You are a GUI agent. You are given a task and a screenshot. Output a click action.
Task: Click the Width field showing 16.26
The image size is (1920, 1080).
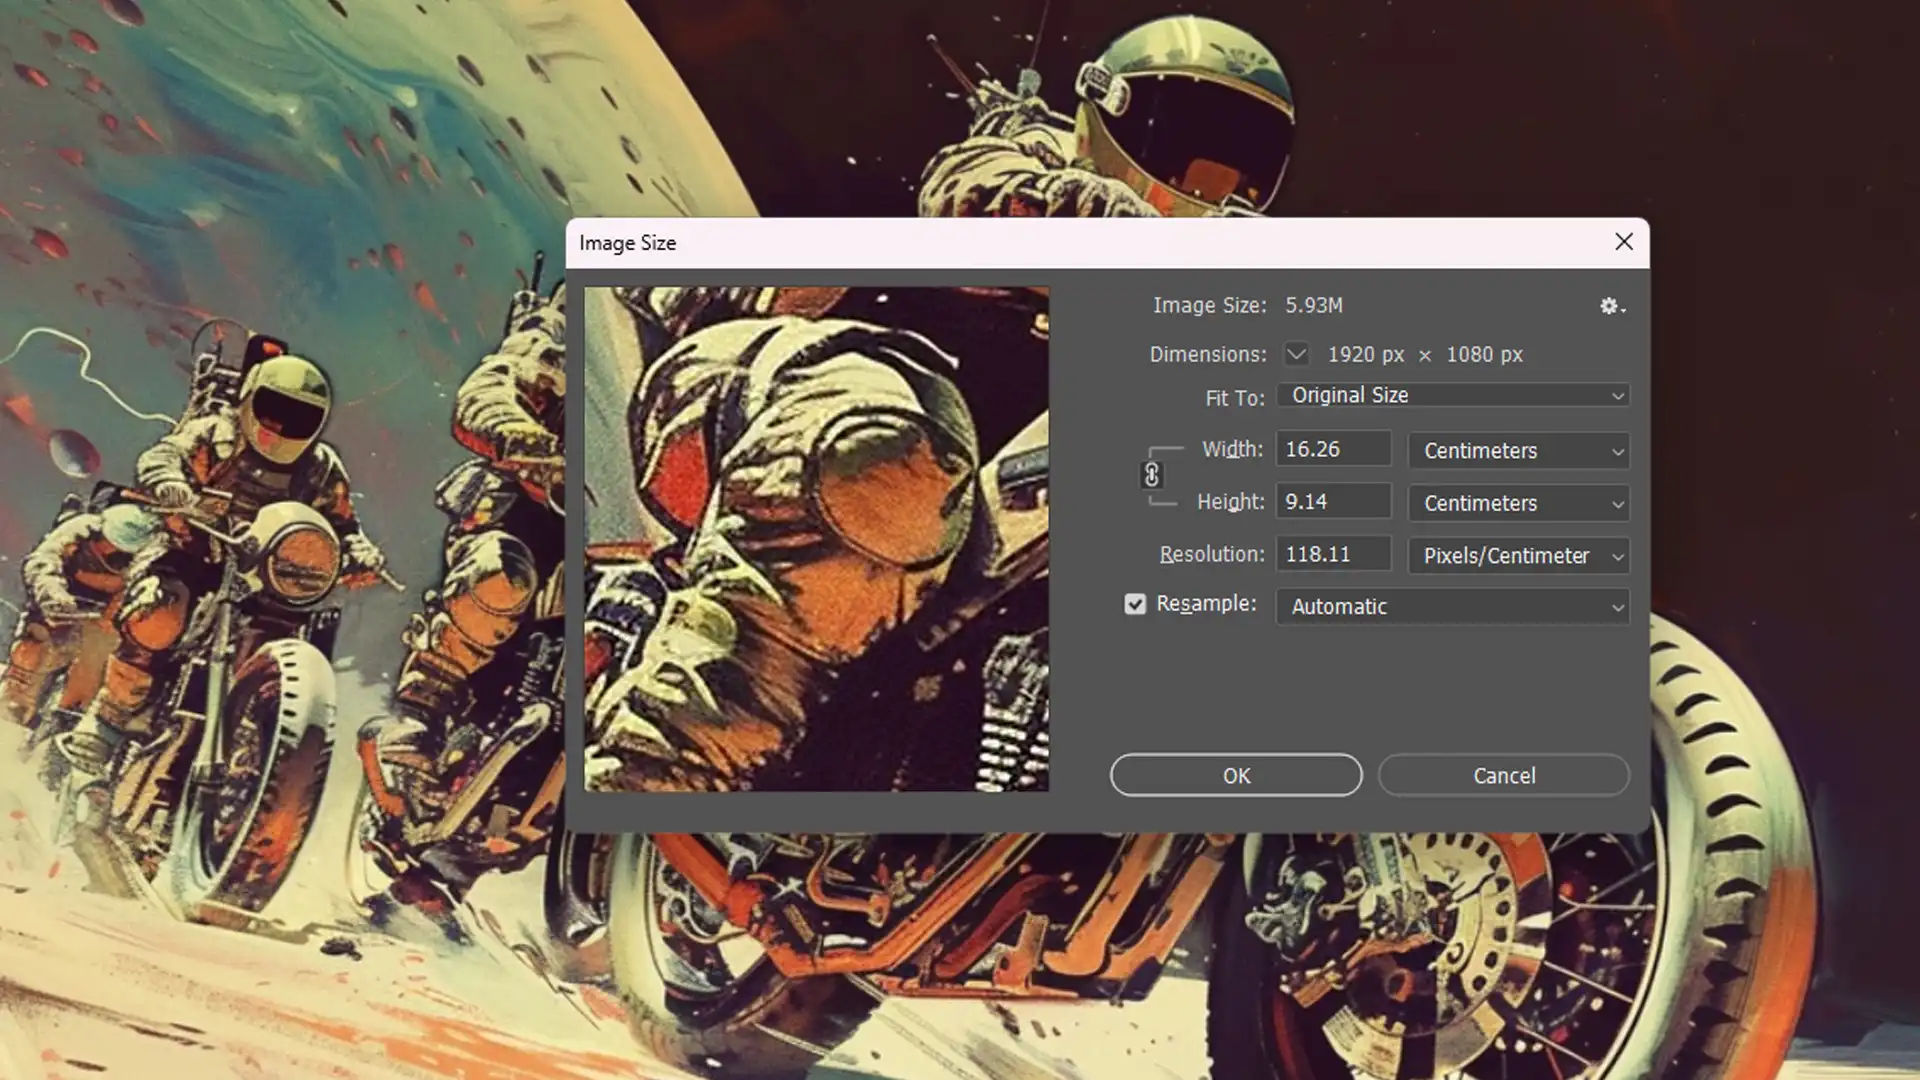pos(1334,449)
